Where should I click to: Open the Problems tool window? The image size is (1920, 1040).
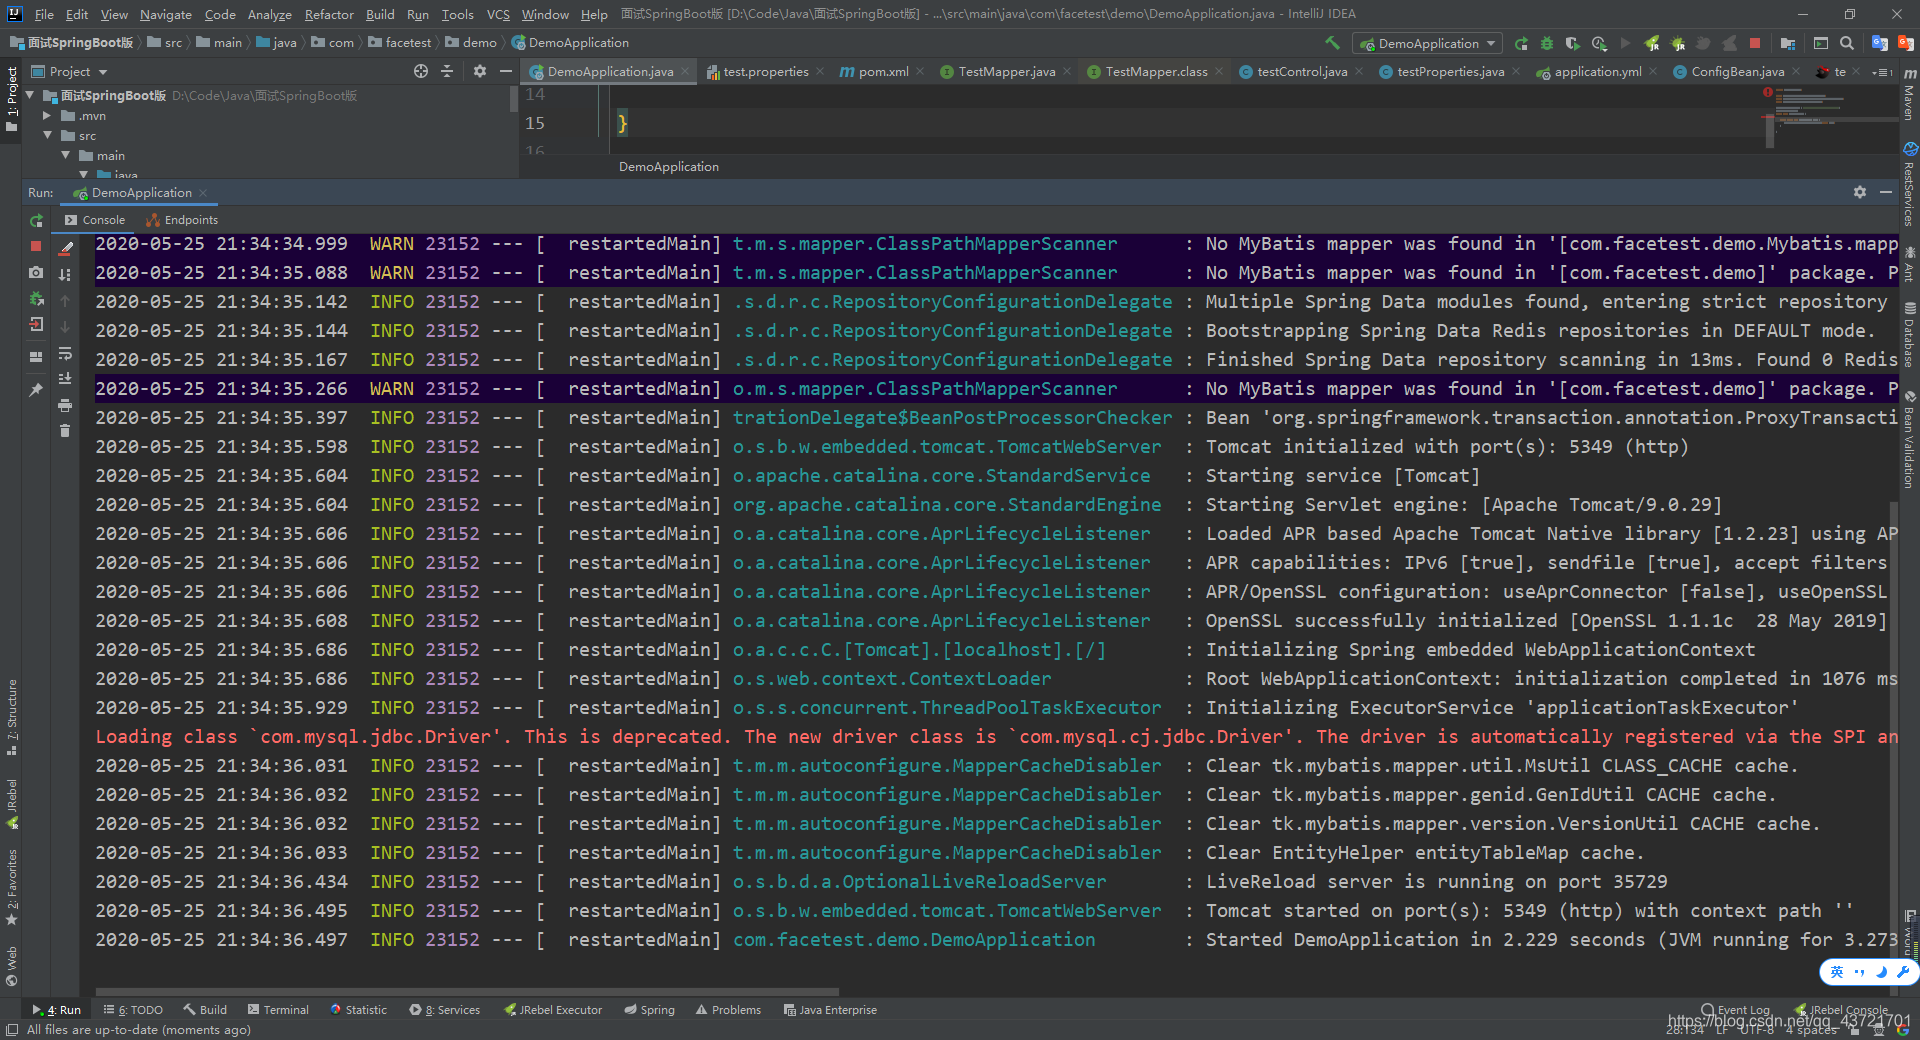click(x=728, y=1010)
